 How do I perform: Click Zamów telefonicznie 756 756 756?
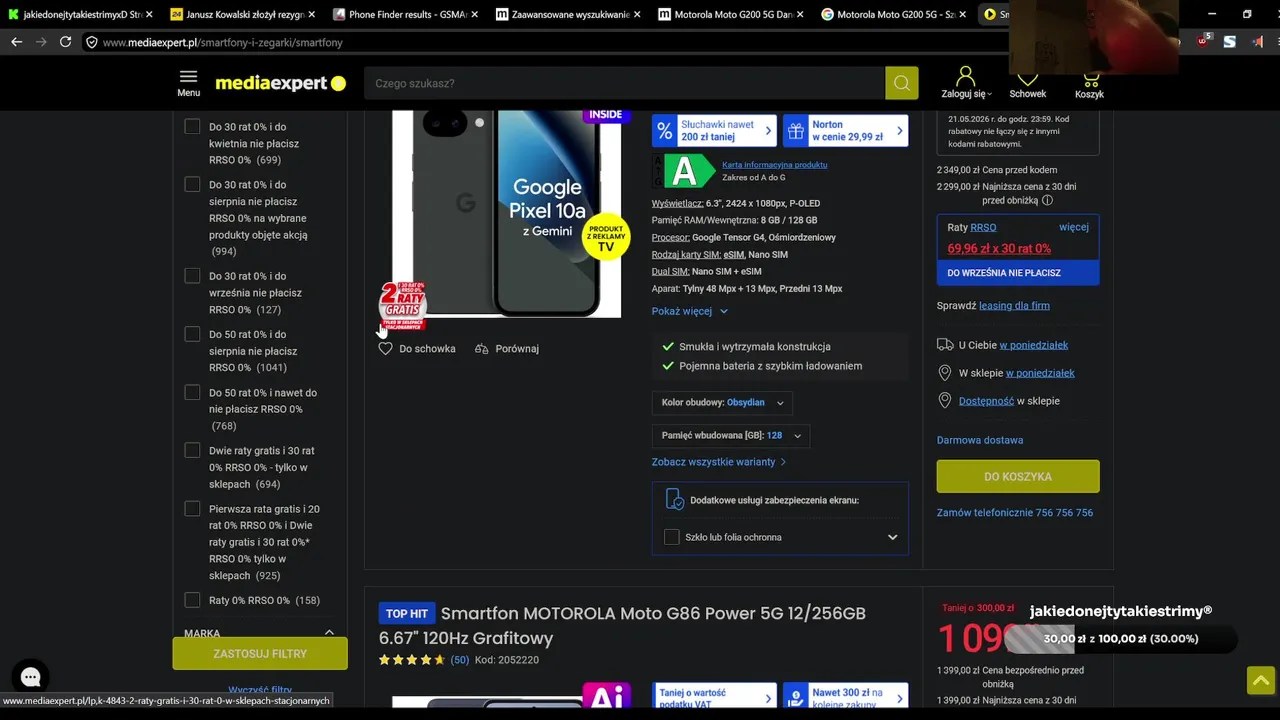pos(1015,513)
